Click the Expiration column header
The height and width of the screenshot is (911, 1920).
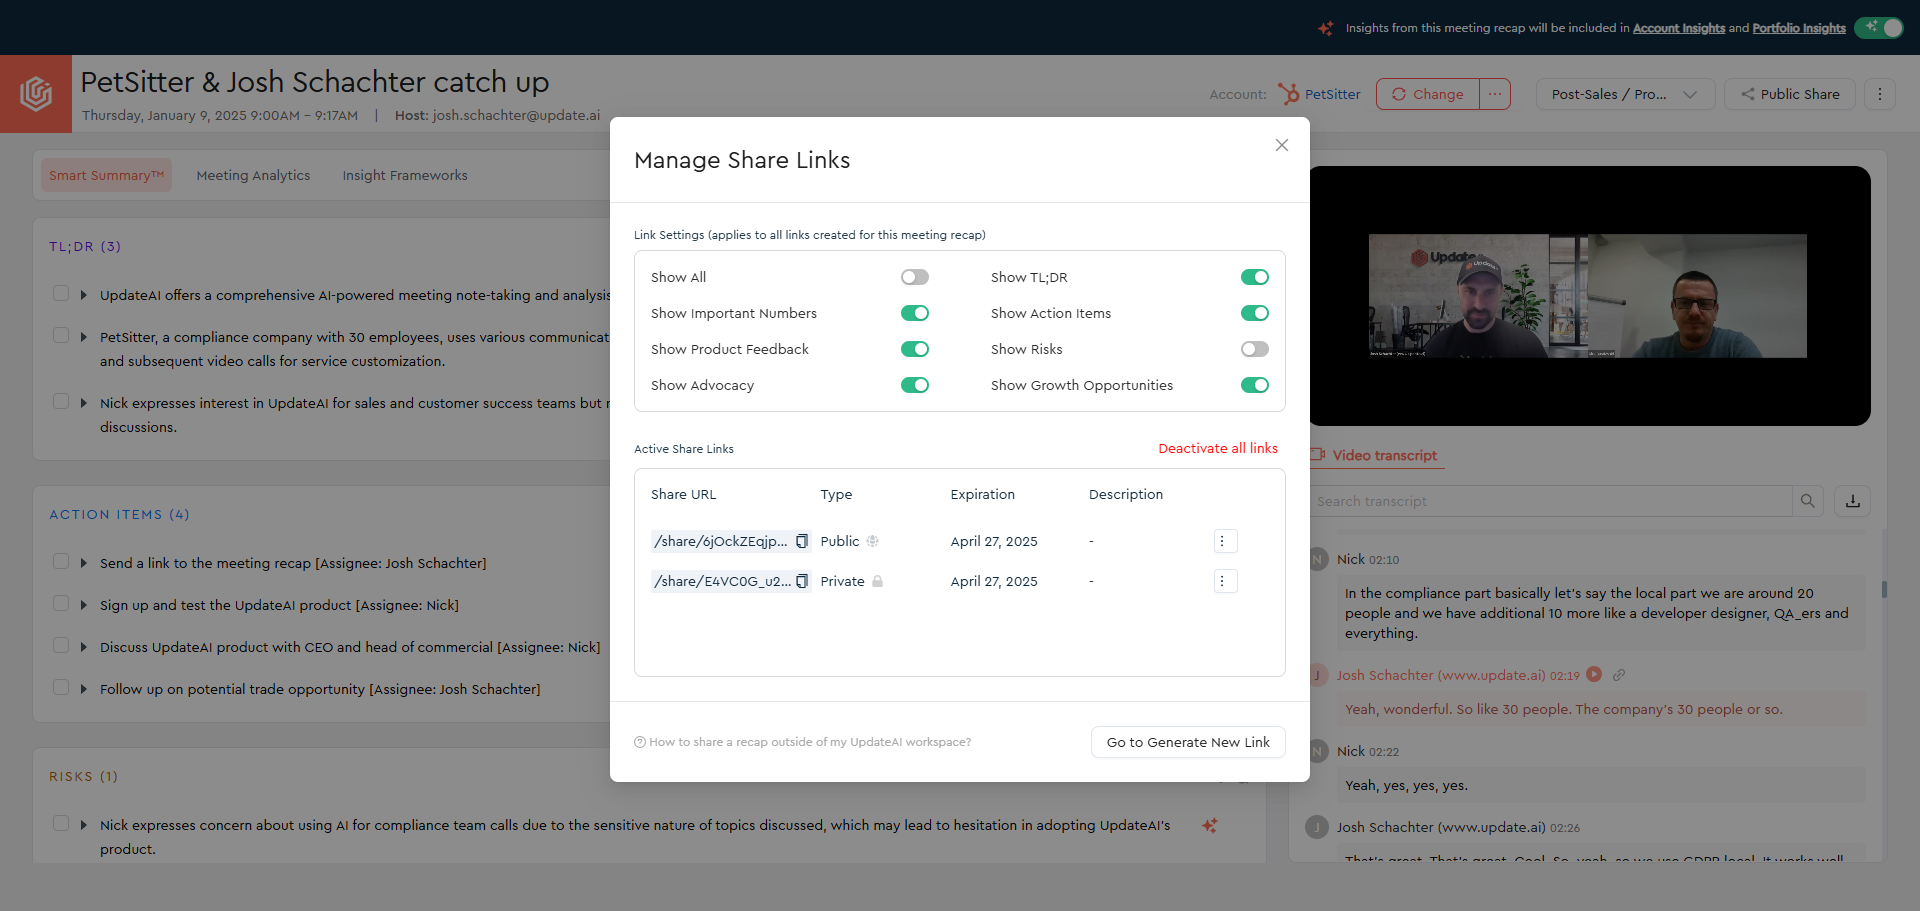pyautogui.click(x=982, y=494)
